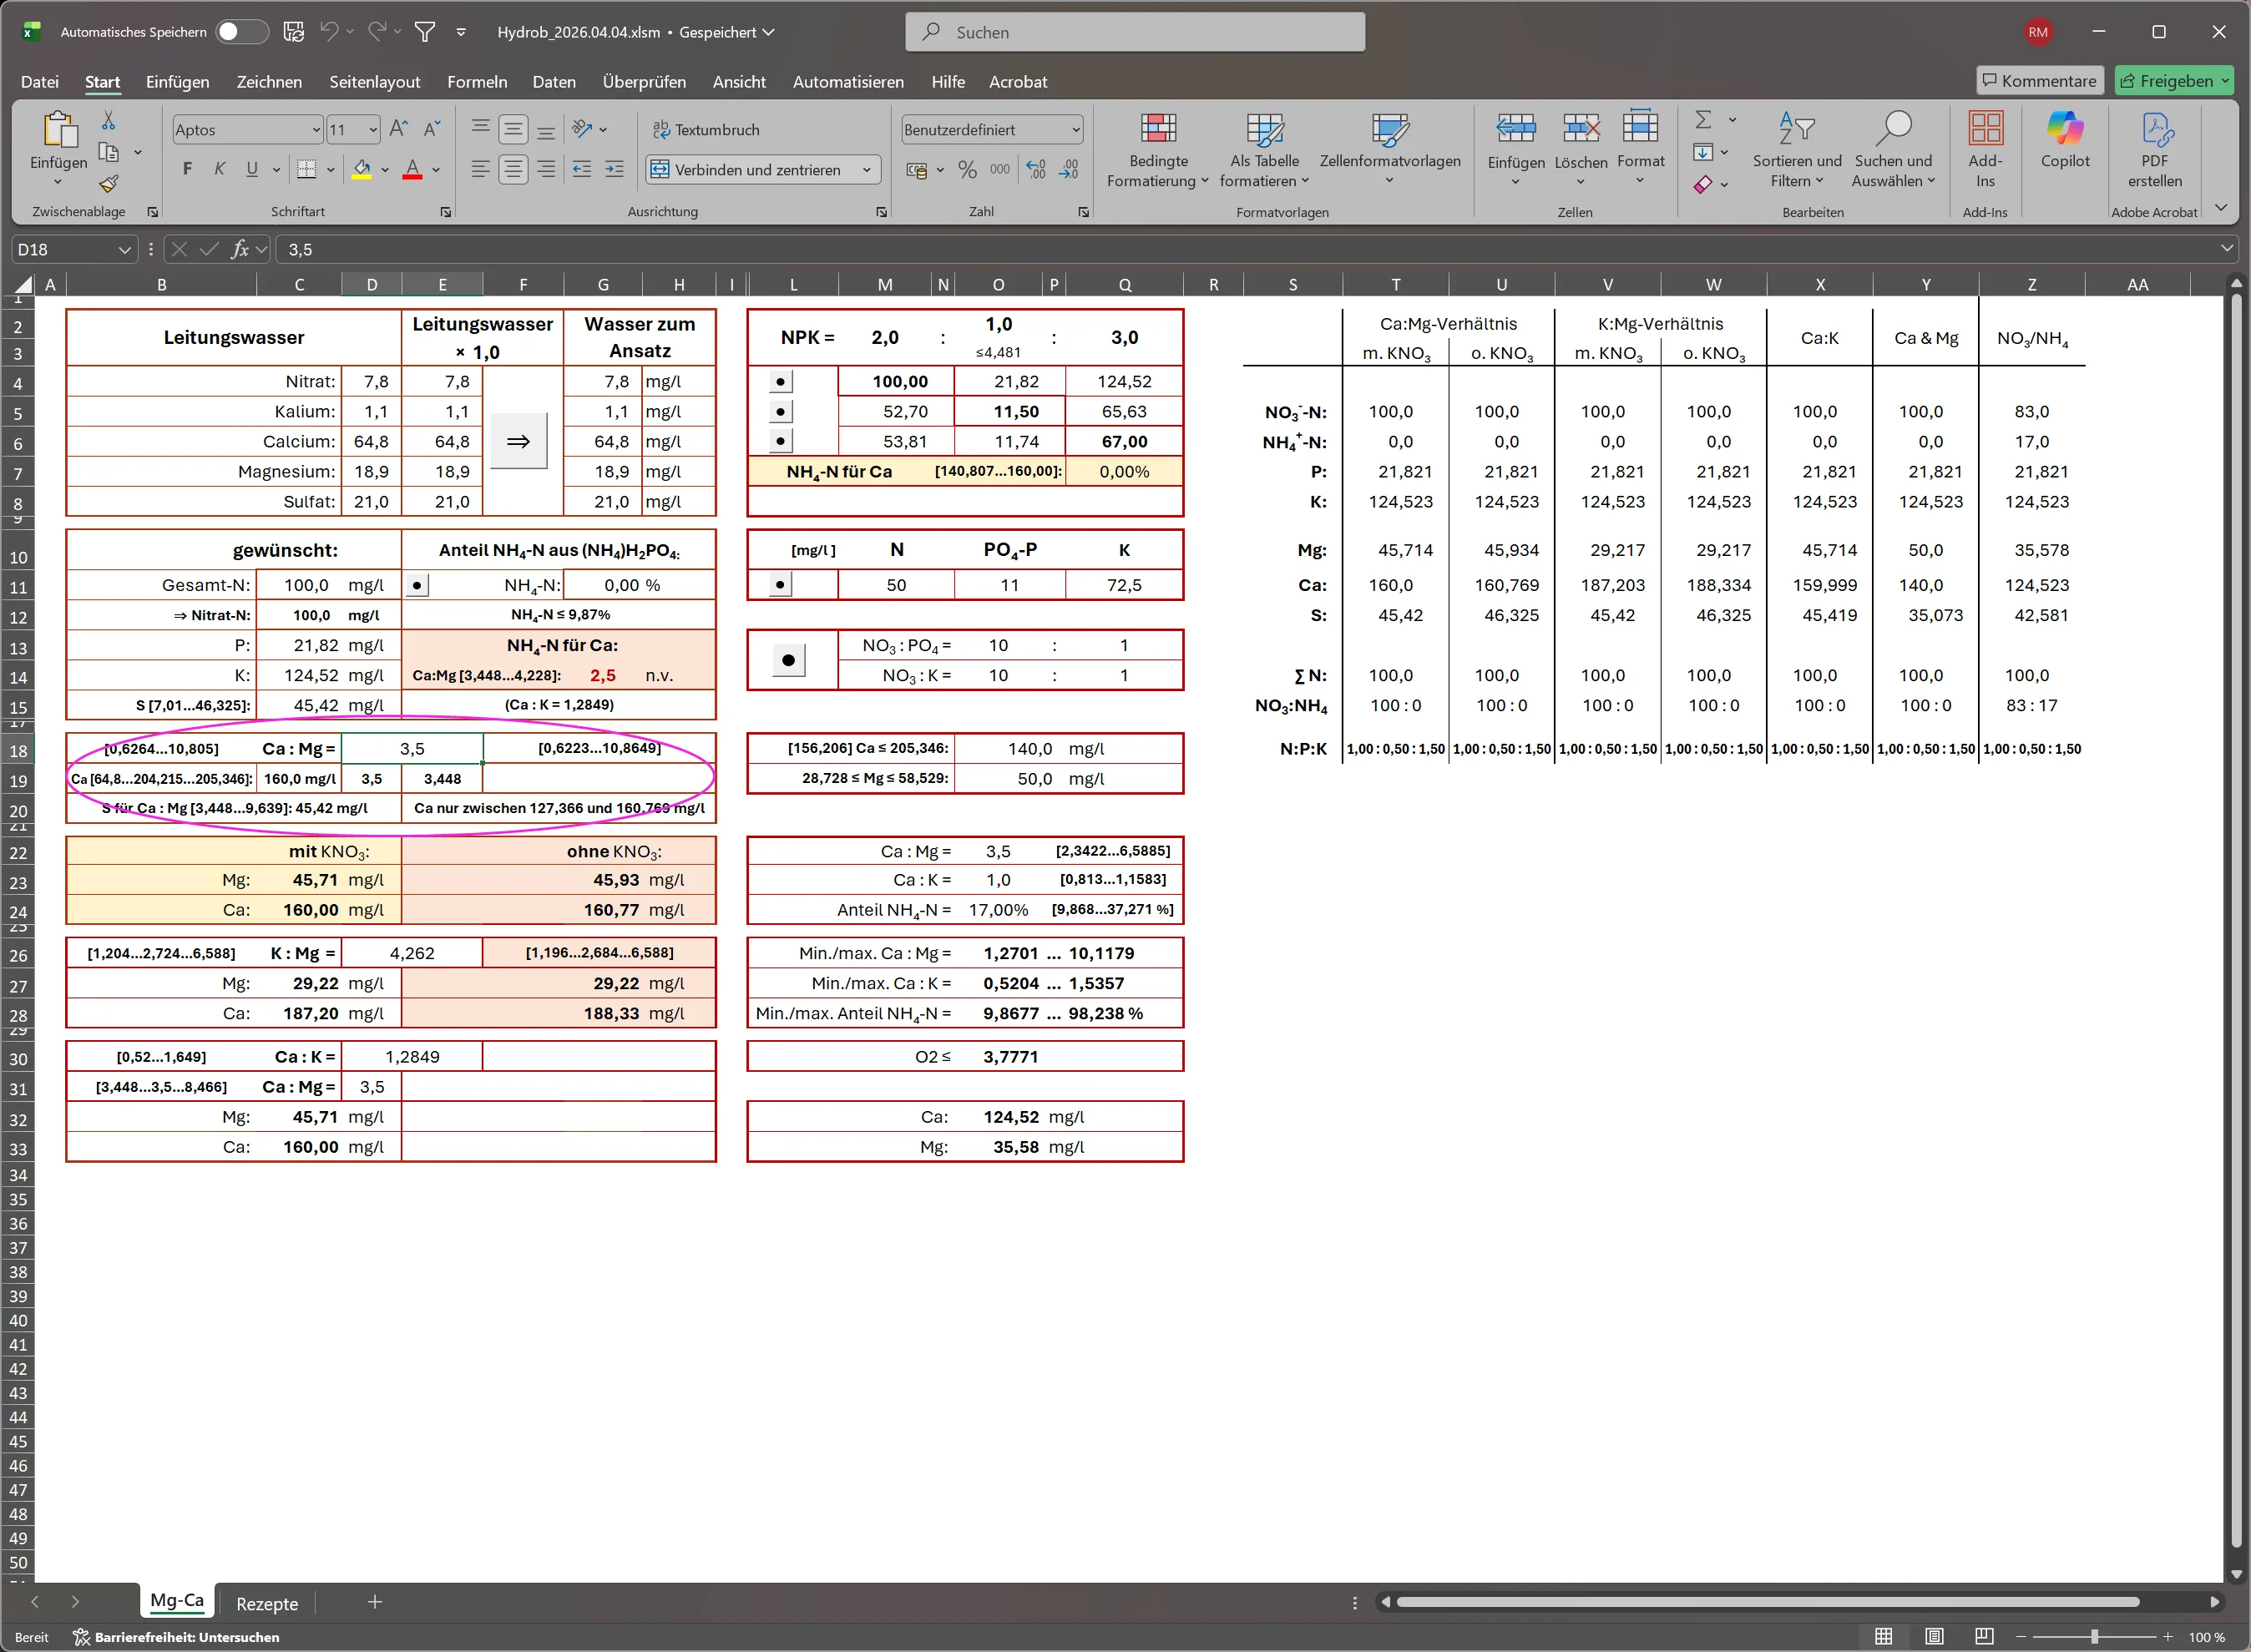
Task: Expand the formula bar chevron
Action: point(2226,249)
